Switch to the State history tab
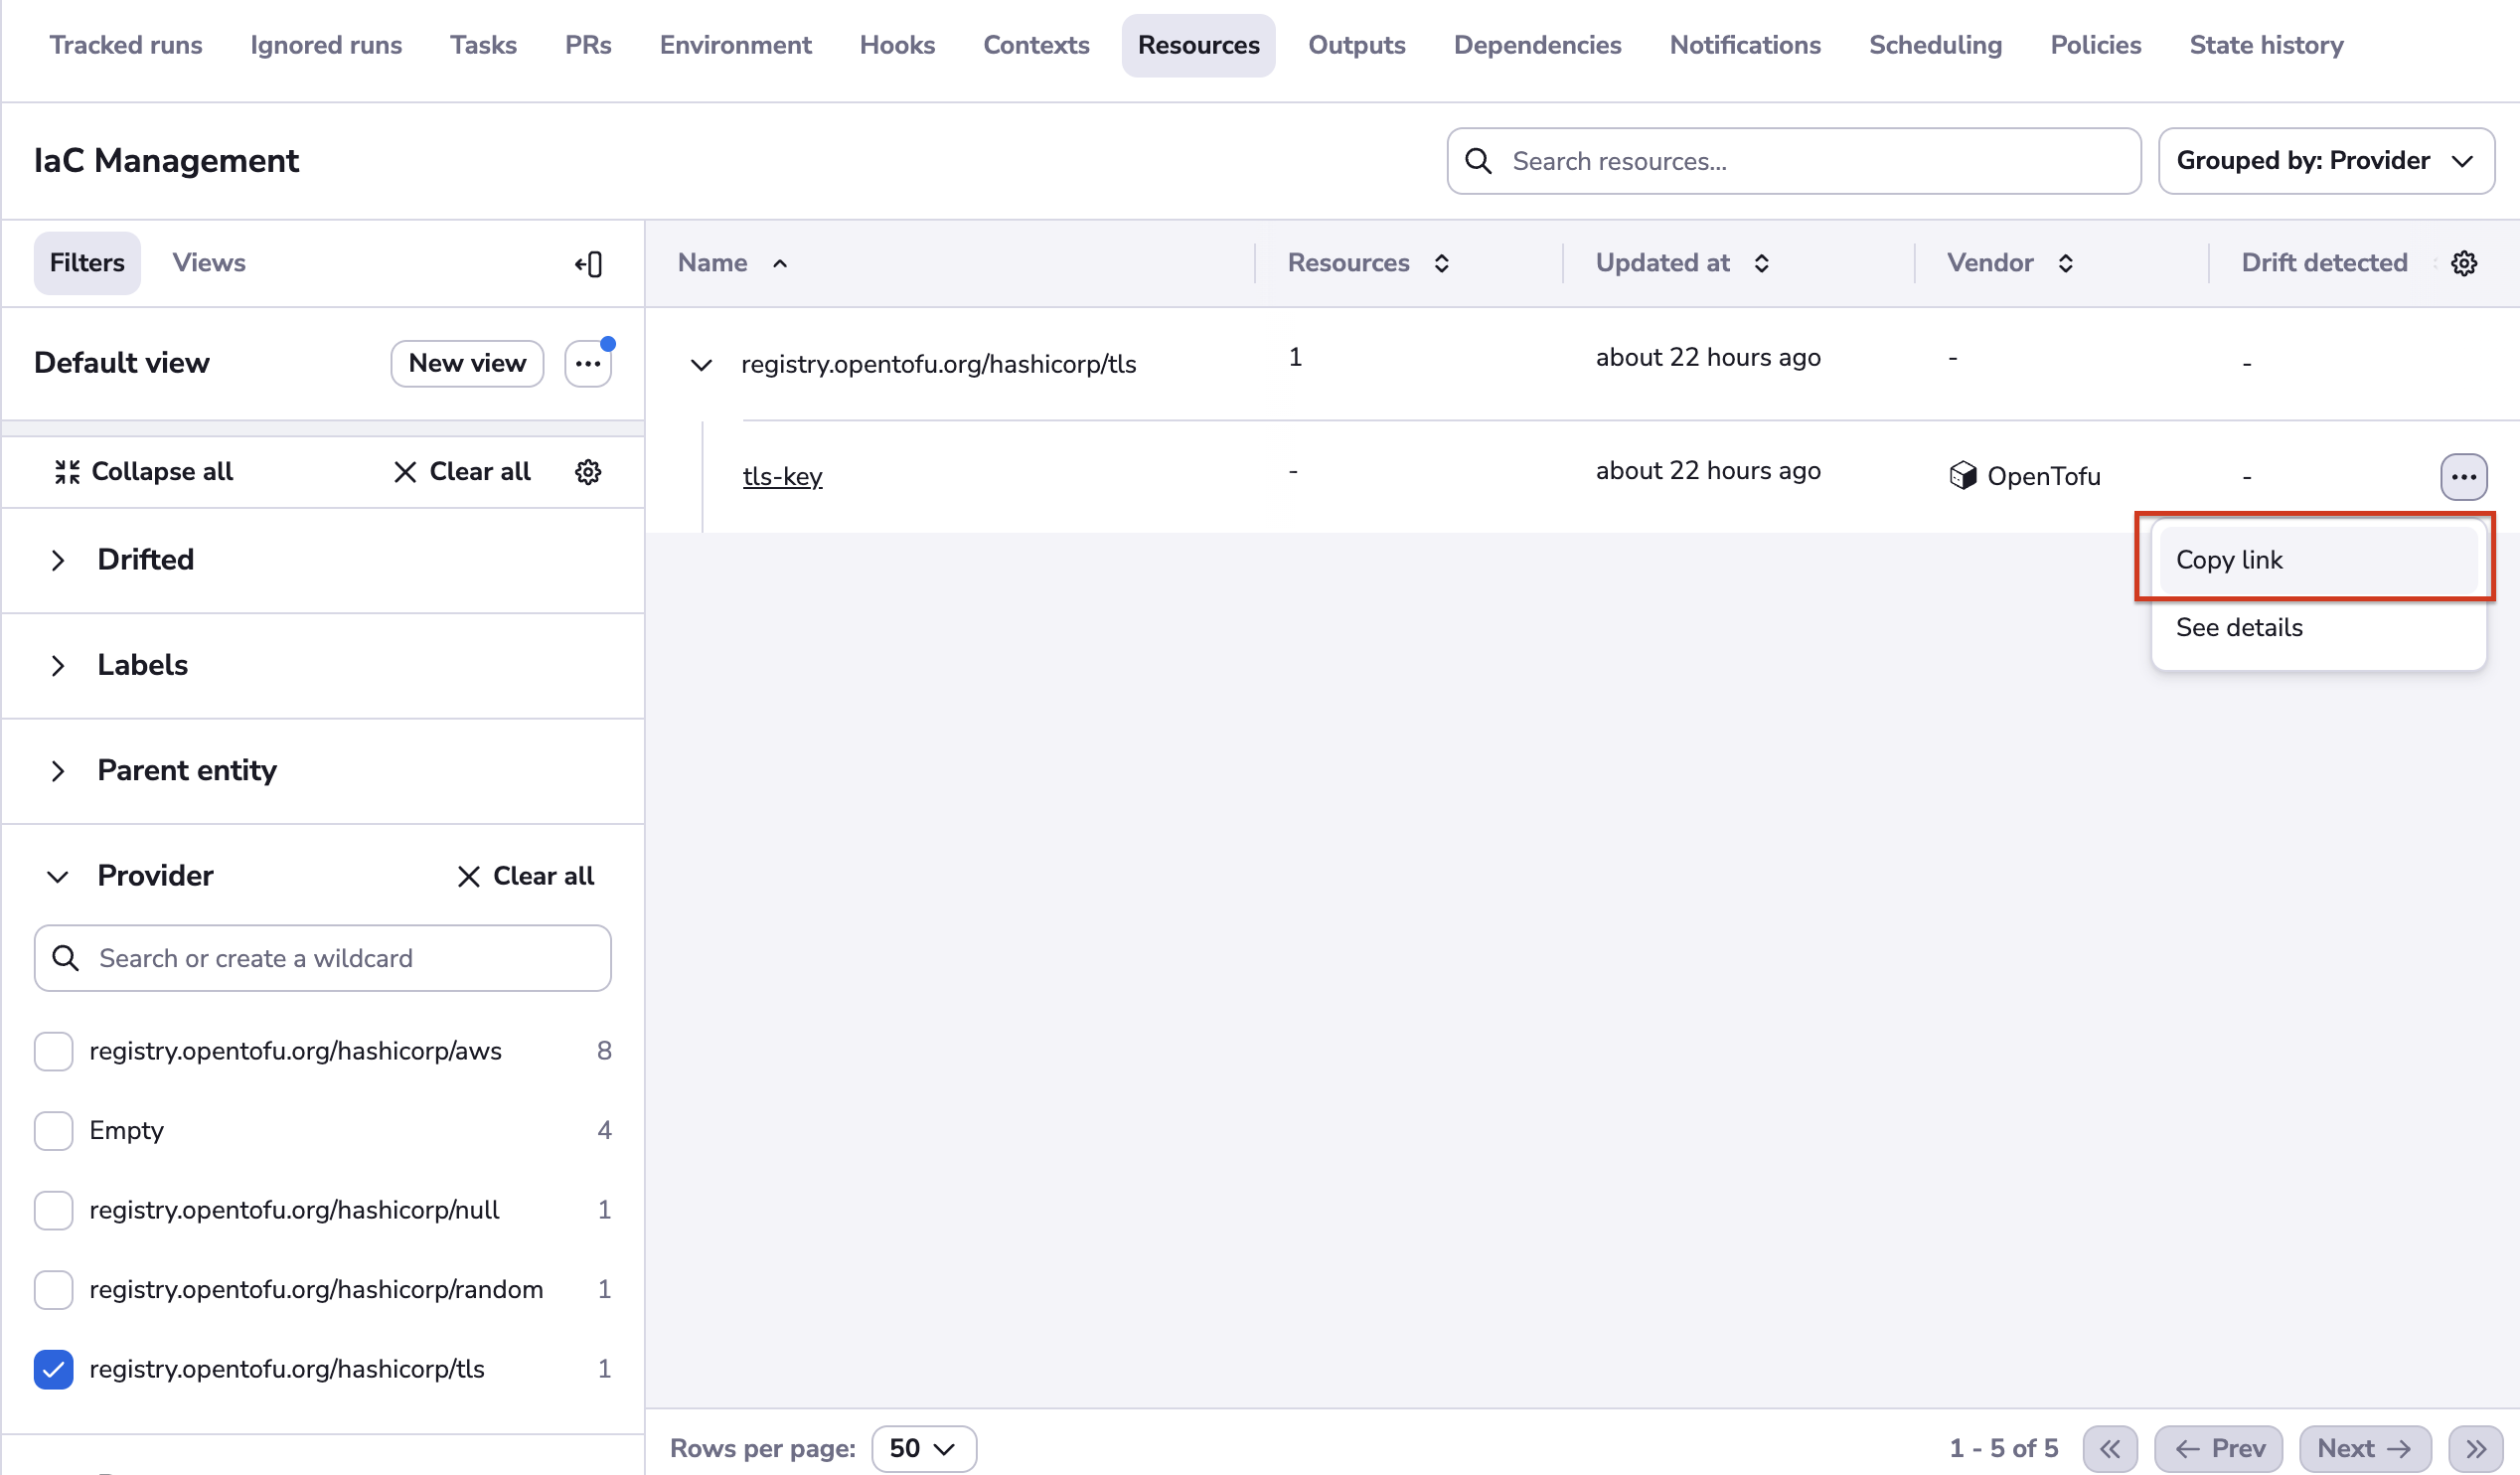This screenshot has height=1475, width=2520. [x=2266, y=45]
